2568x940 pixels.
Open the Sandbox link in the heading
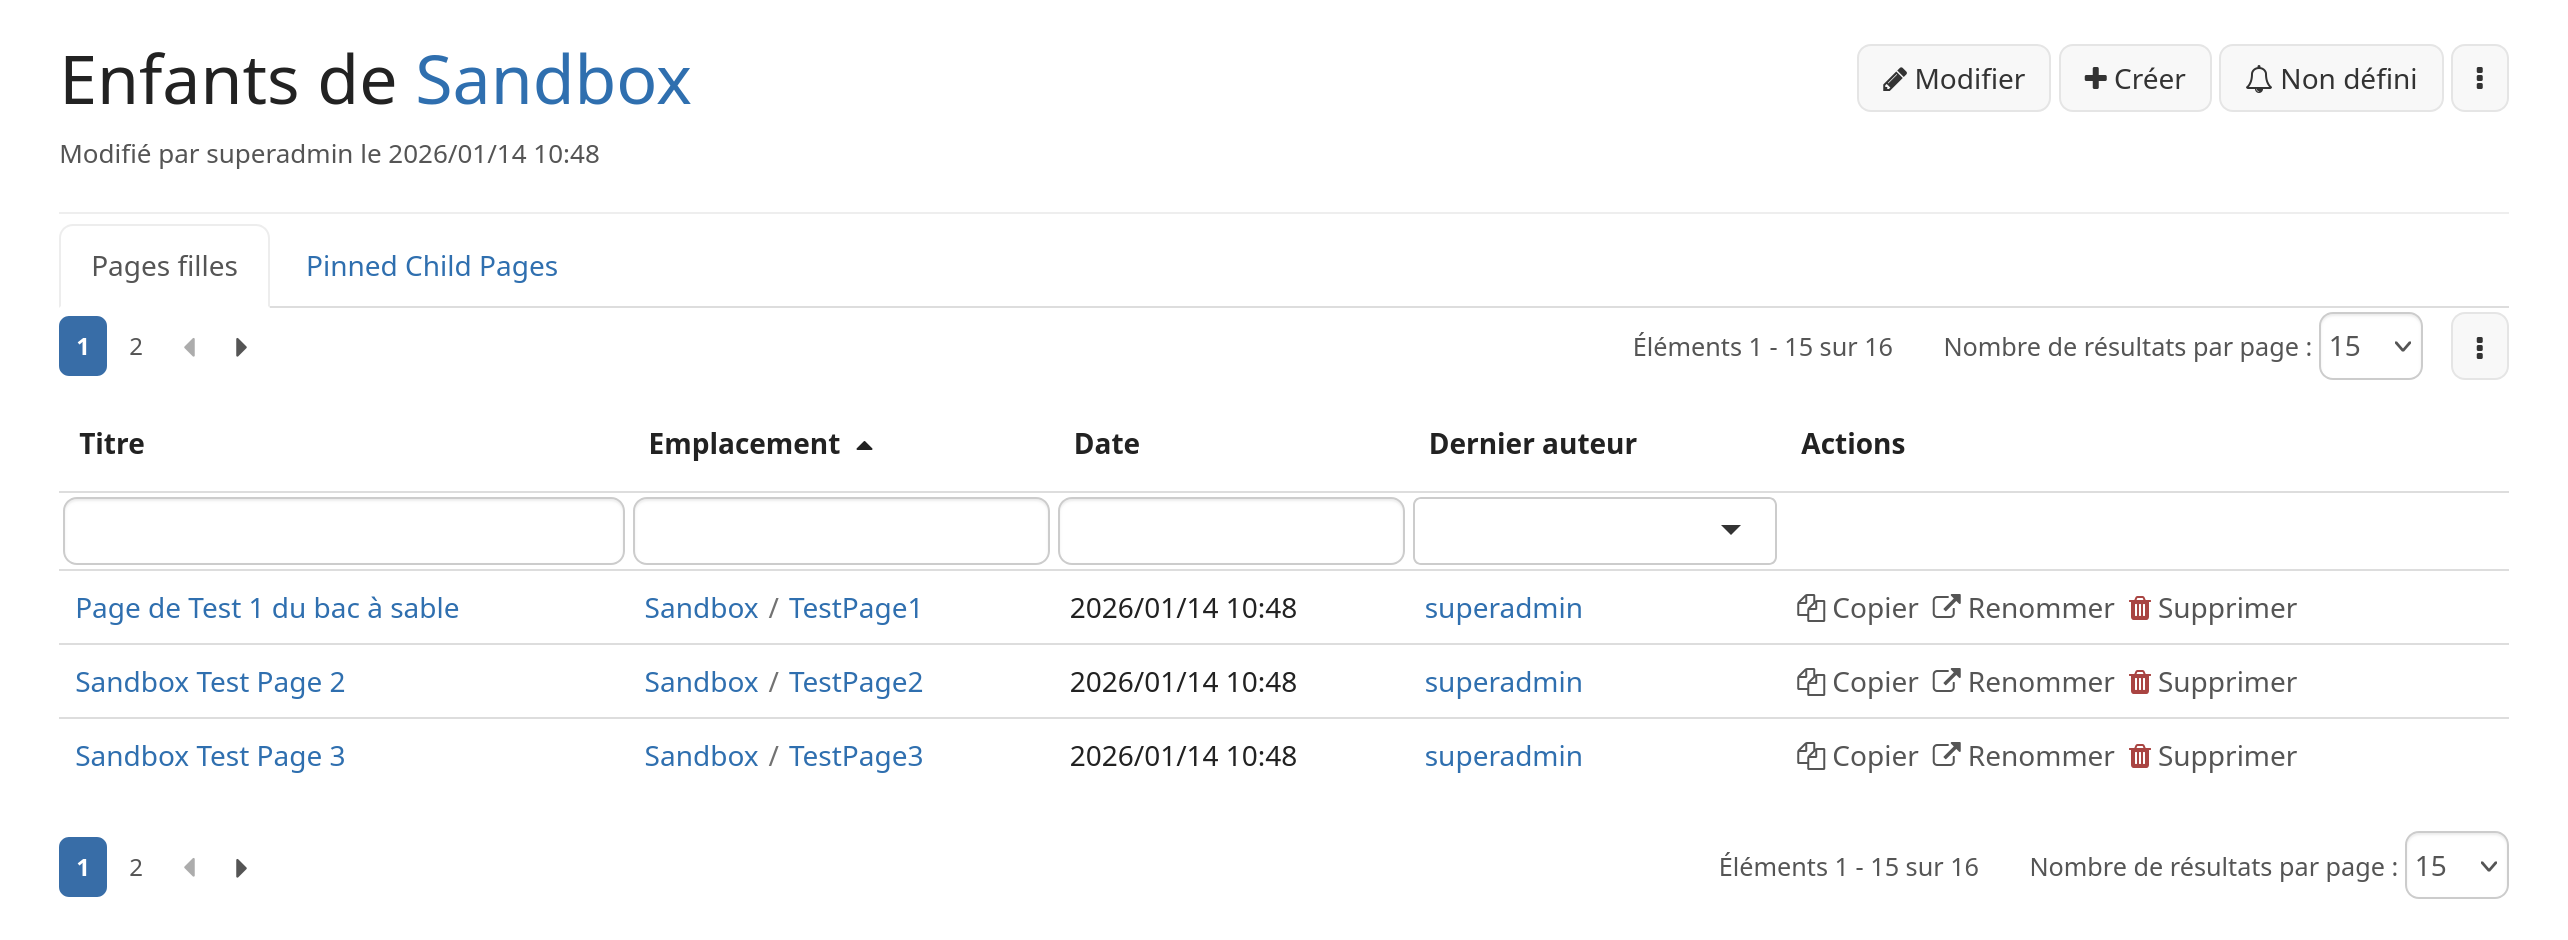(553, 80)
